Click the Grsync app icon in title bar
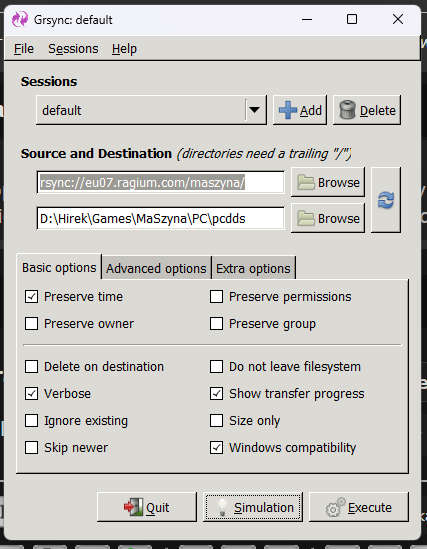This screenshot has height=549, width=427. [20, 19]
